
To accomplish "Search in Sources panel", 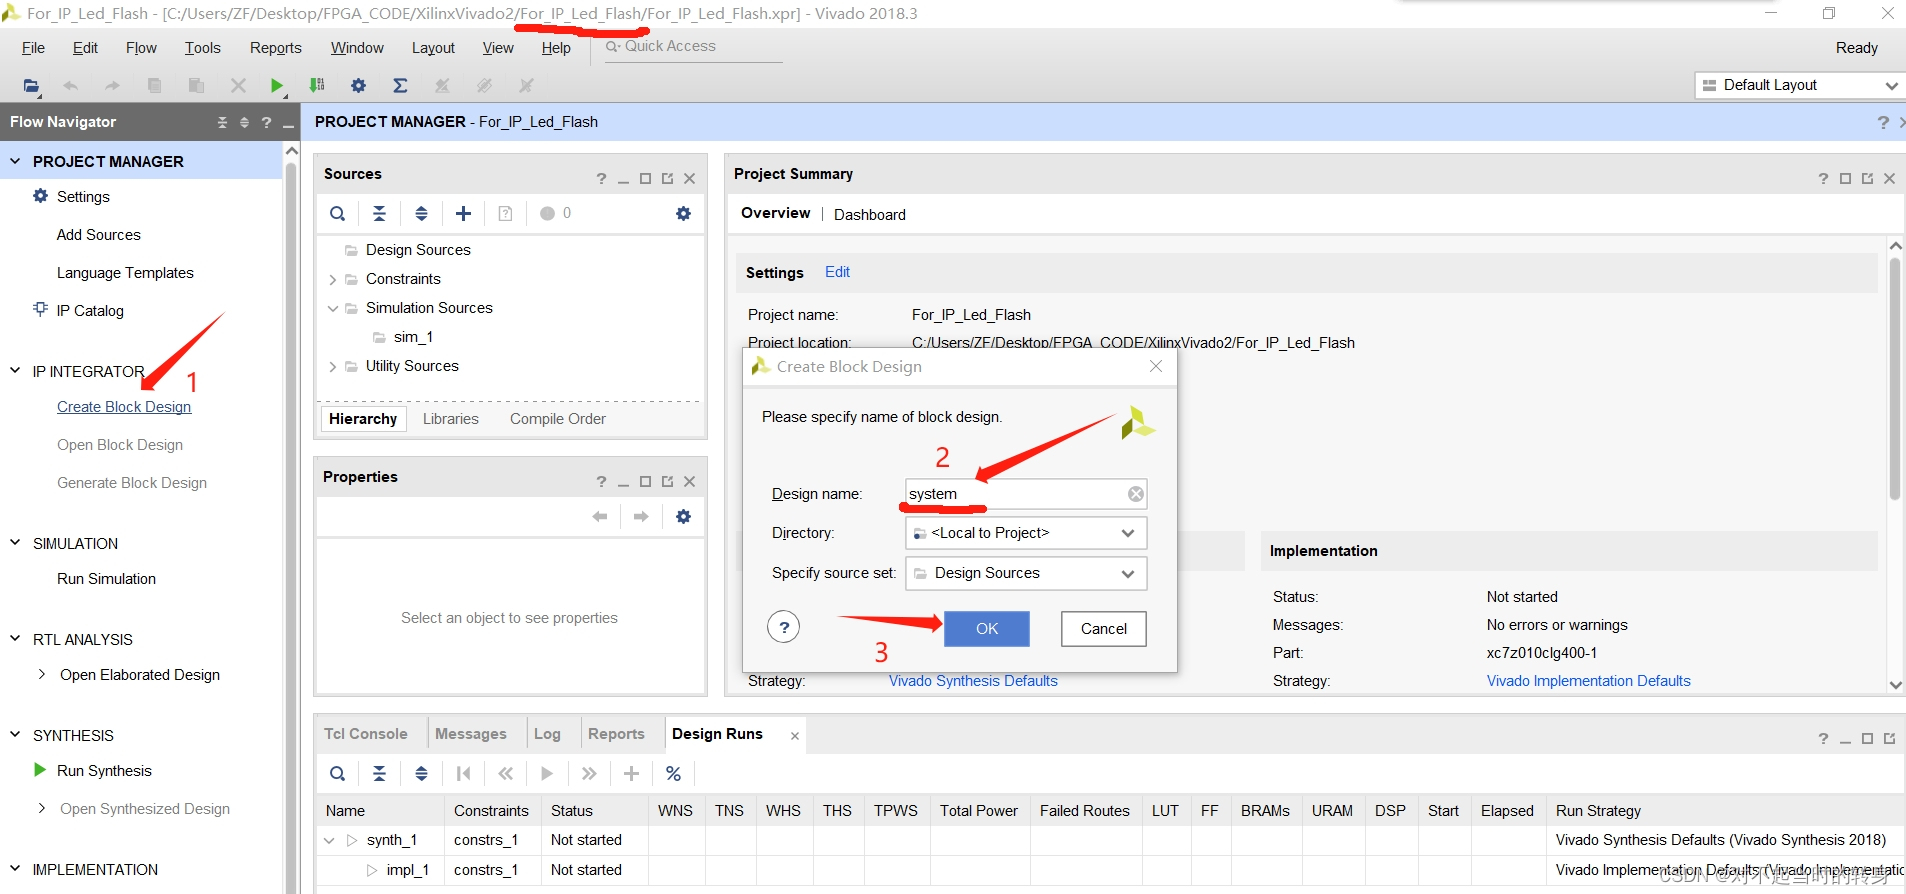I will point(338,213).
